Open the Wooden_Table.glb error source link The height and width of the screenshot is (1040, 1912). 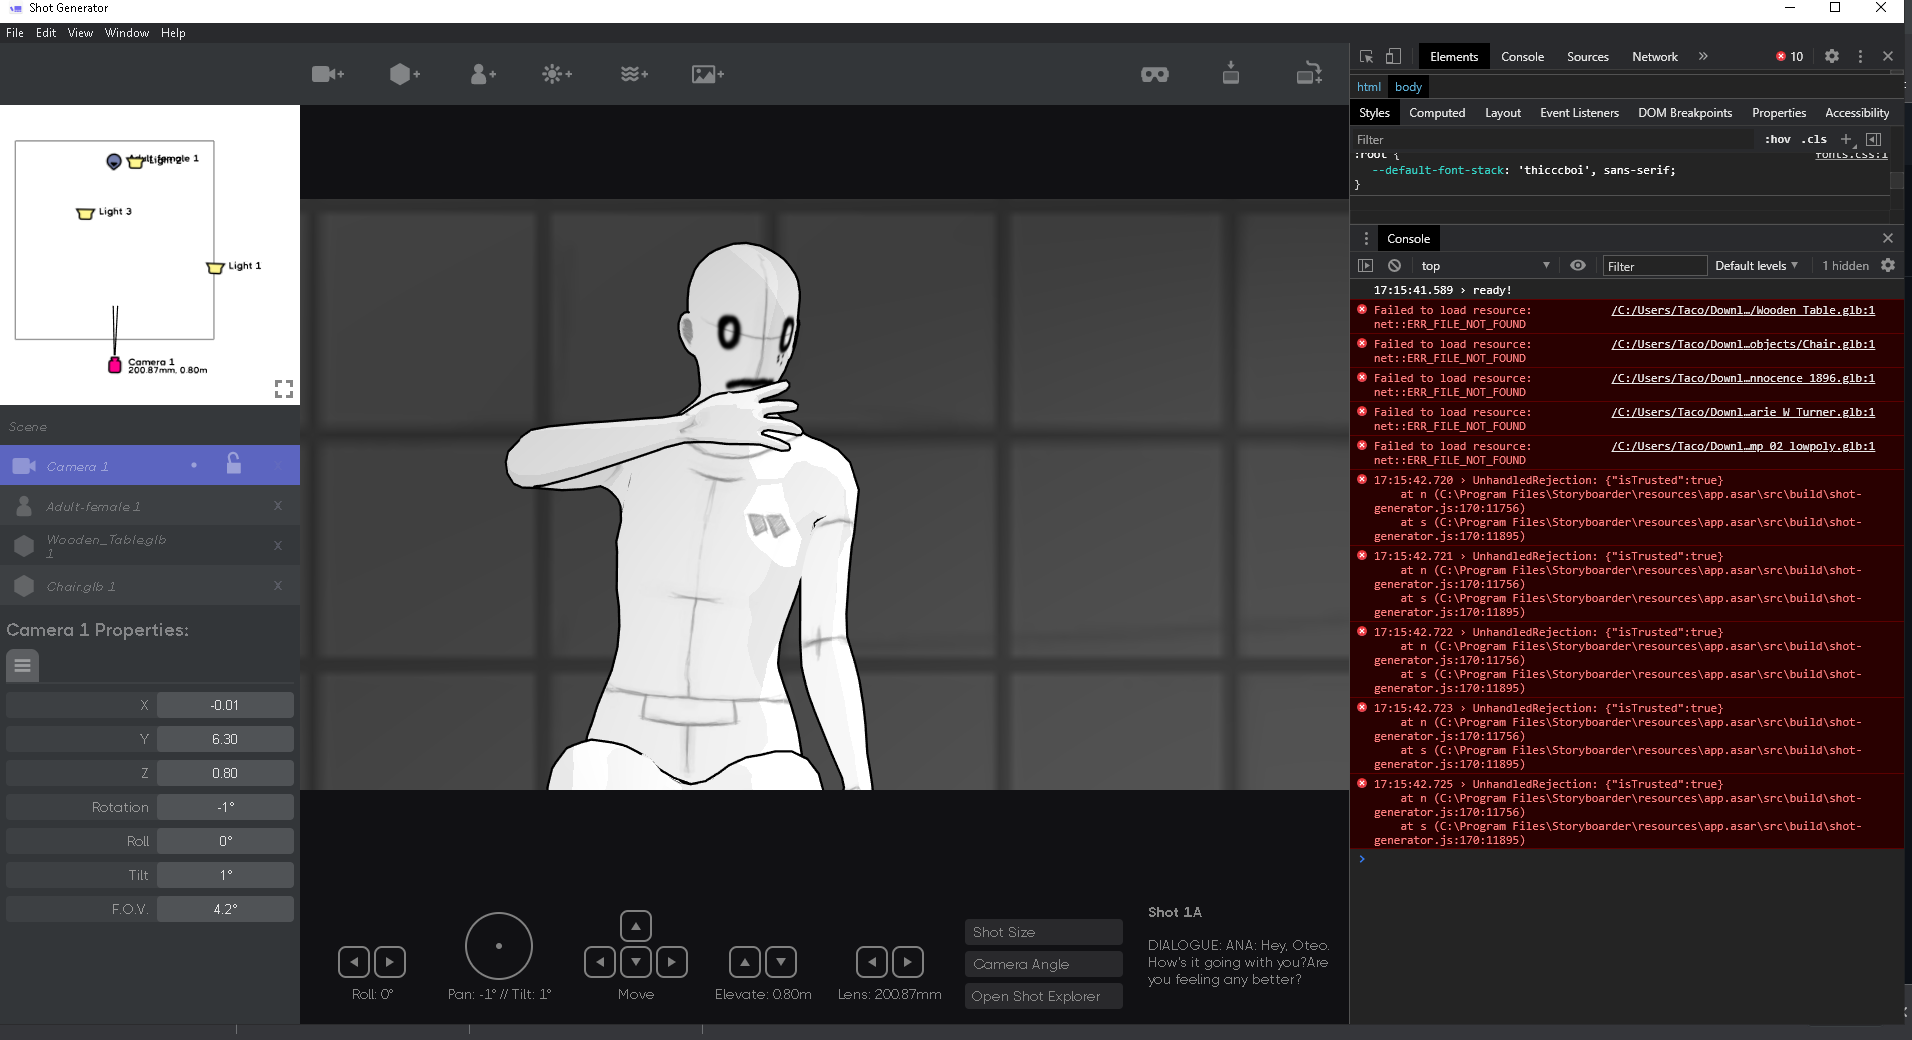pos(1743,310)
